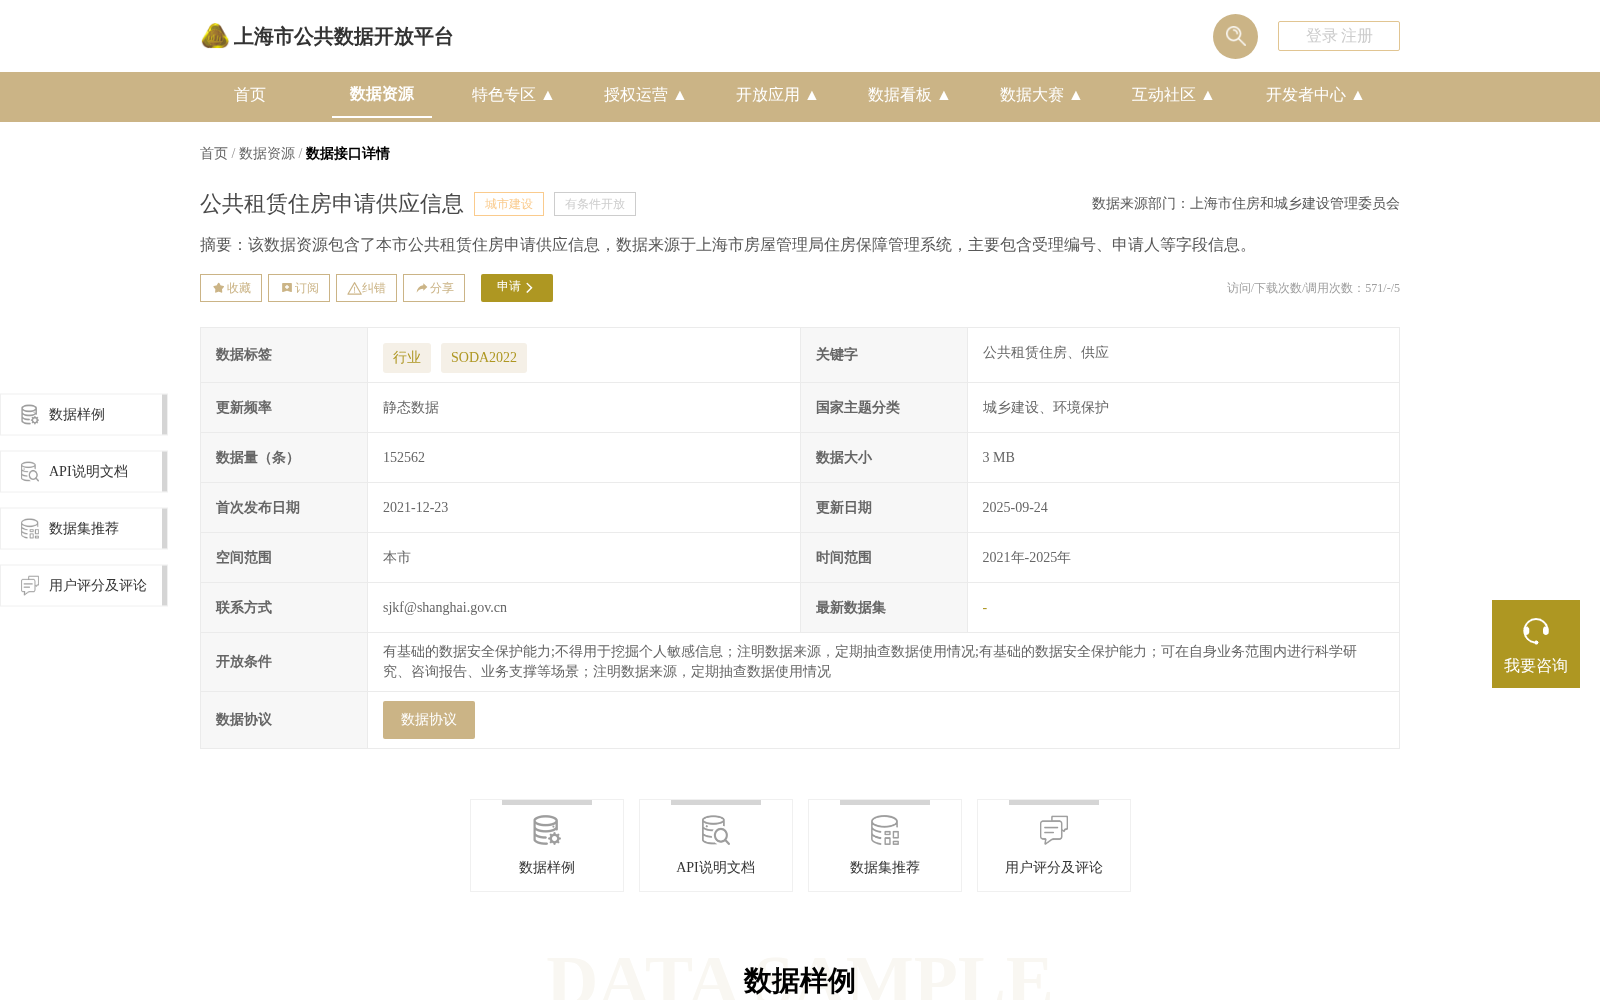Click the share arrow icon on 分享
The height and width of the screenshot is (1000, 1600).
coord(422,288)
